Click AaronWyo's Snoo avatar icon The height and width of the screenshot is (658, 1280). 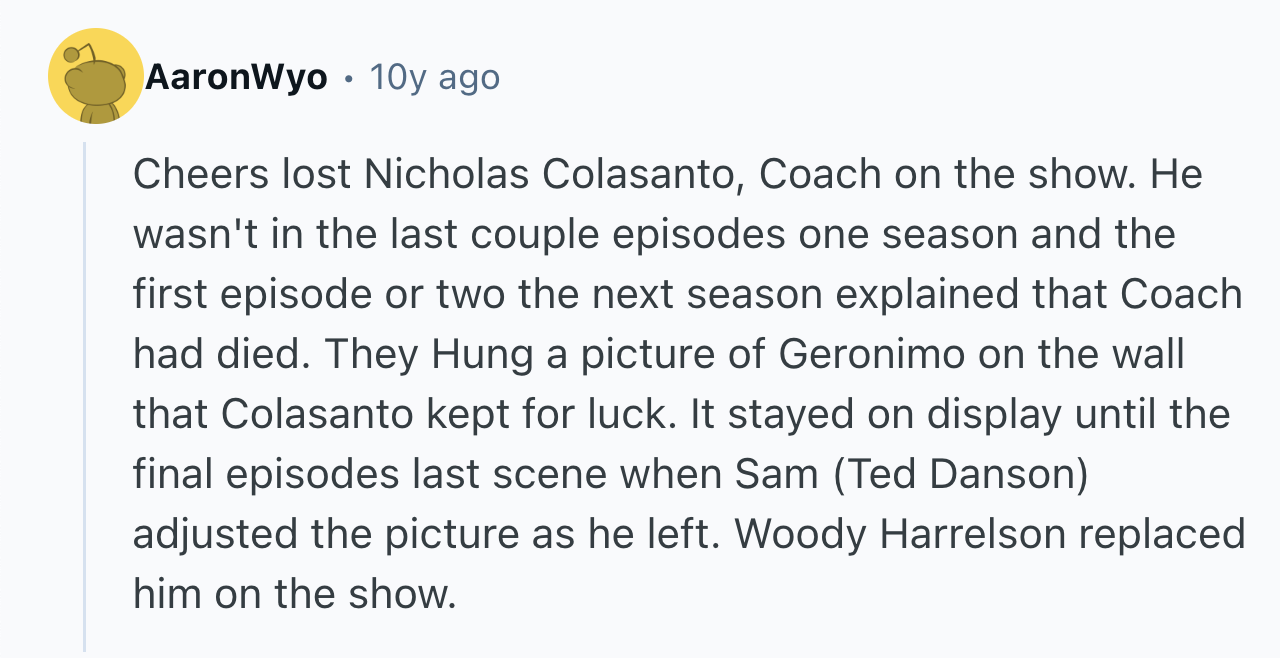96,77
